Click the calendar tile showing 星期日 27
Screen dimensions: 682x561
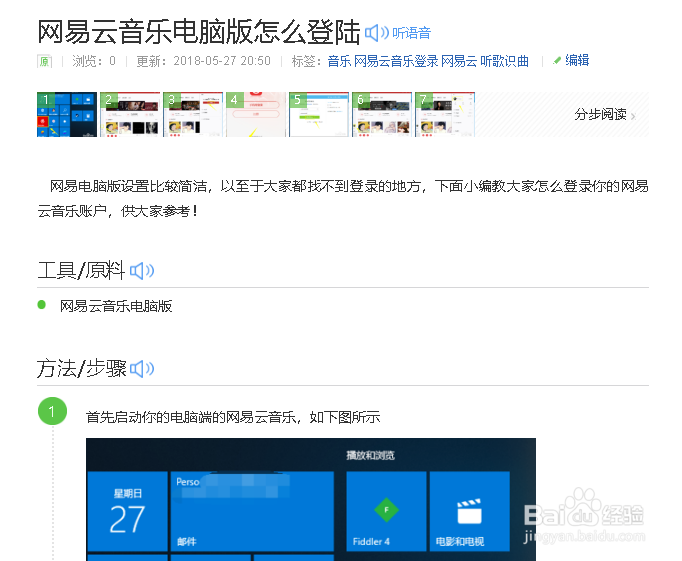(127, 511)
